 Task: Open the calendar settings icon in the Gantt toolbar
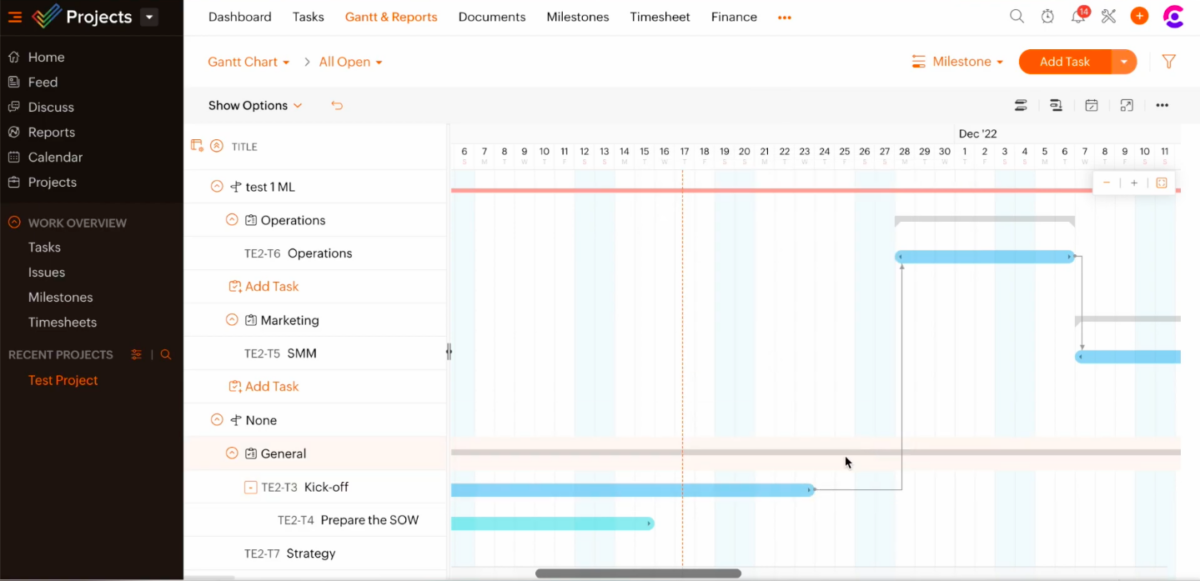[1091, 105]
